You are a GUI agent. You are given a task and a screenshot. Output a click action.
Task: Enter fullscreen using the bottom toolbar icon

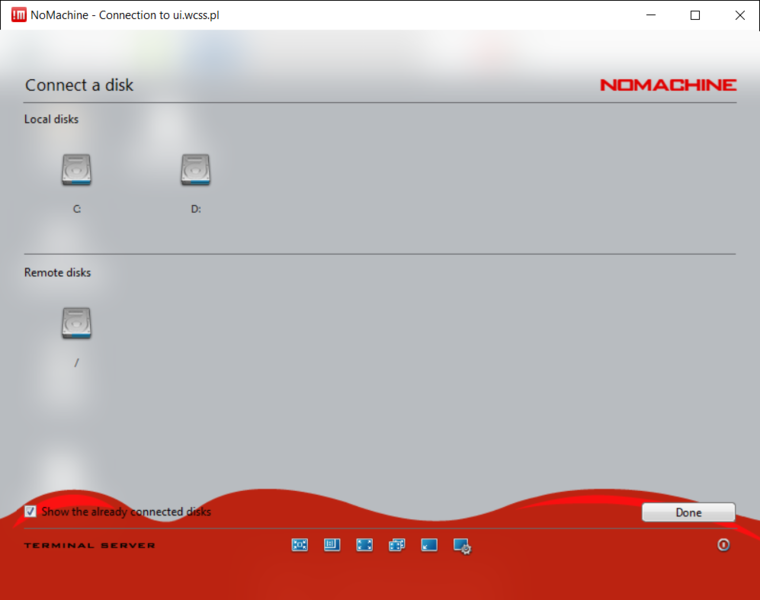[x=364, y=545]
